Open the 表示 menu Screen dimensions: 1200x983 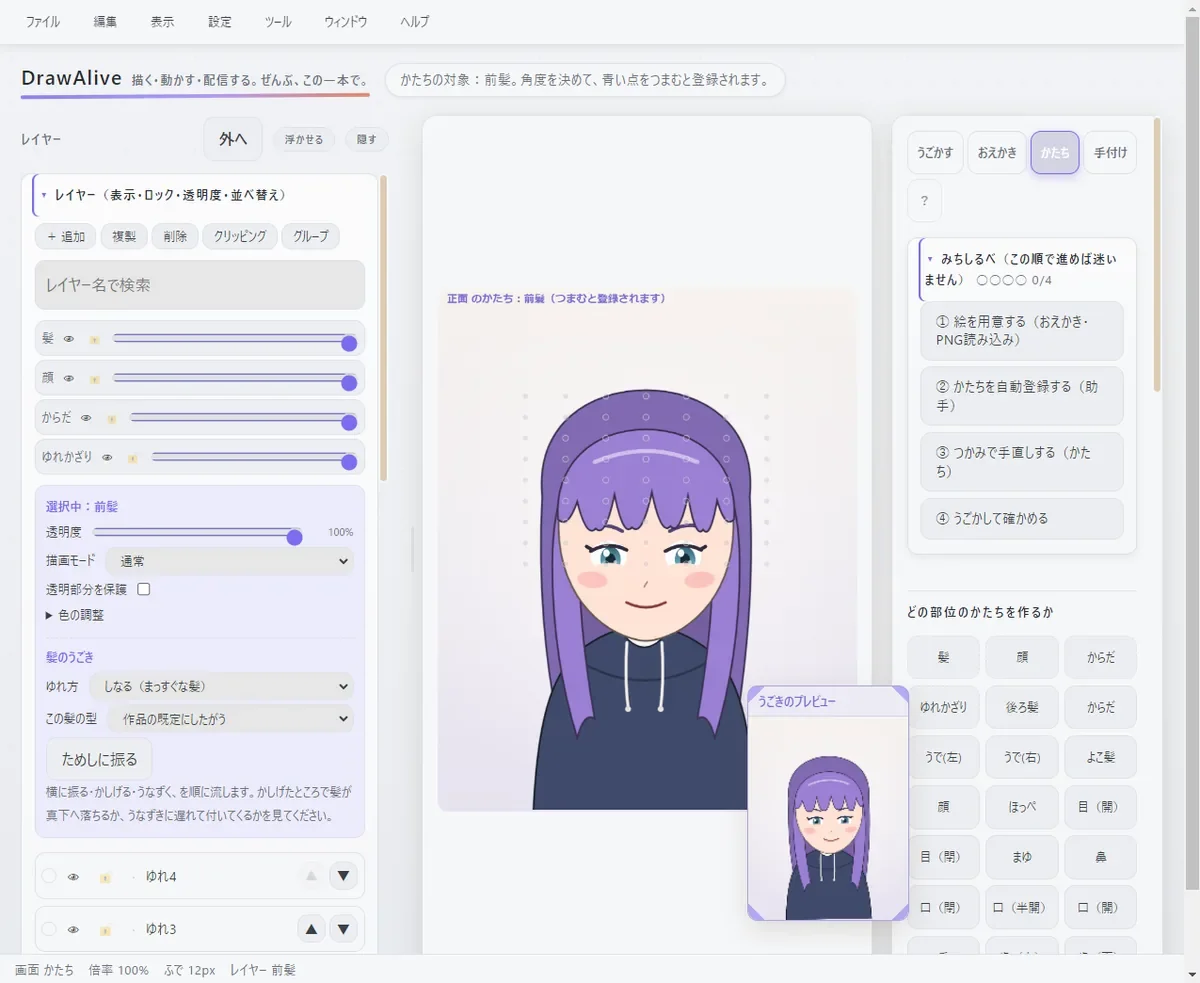click(x=162, y=22)
